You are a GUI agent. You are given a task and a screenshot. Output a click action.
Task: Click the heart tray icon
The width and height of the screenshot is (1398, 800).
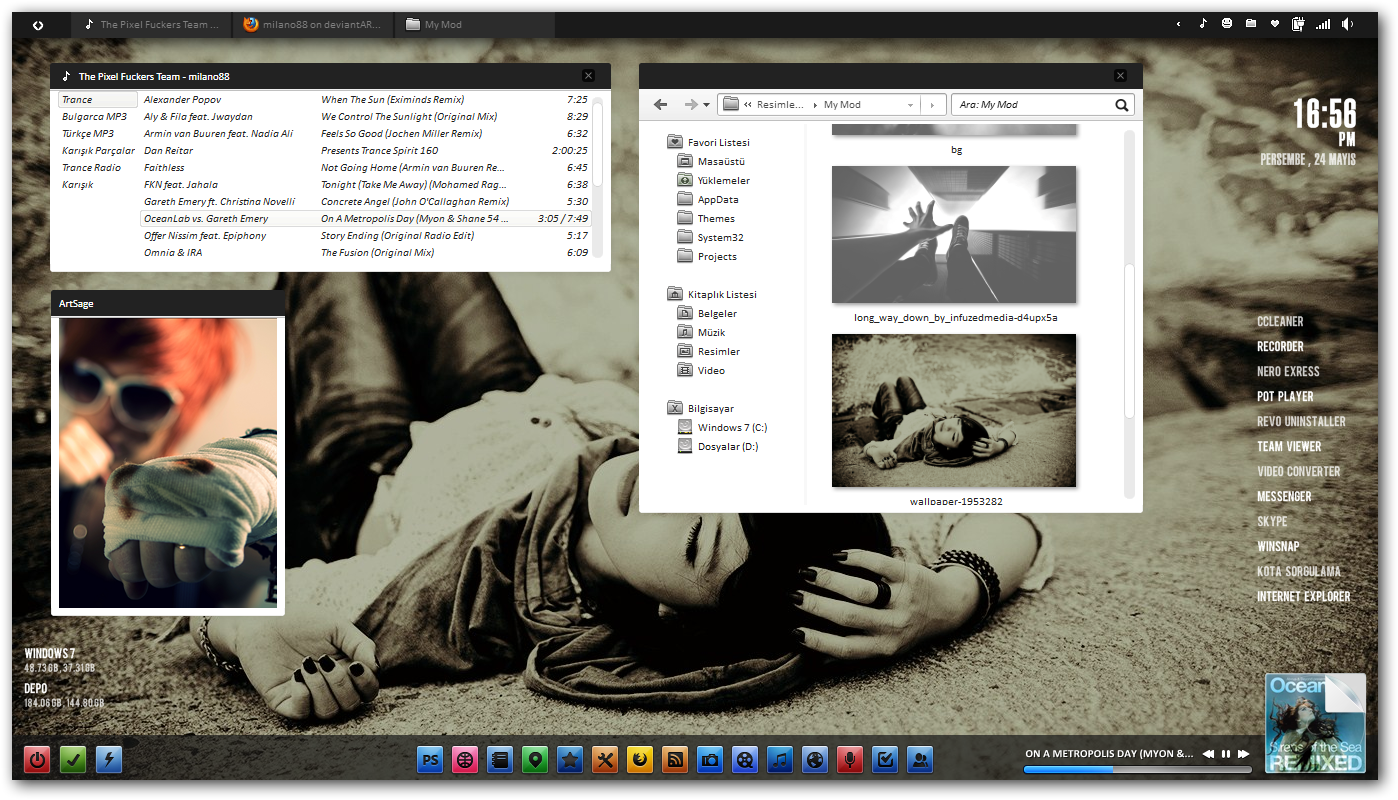(x=1275, y=24)
